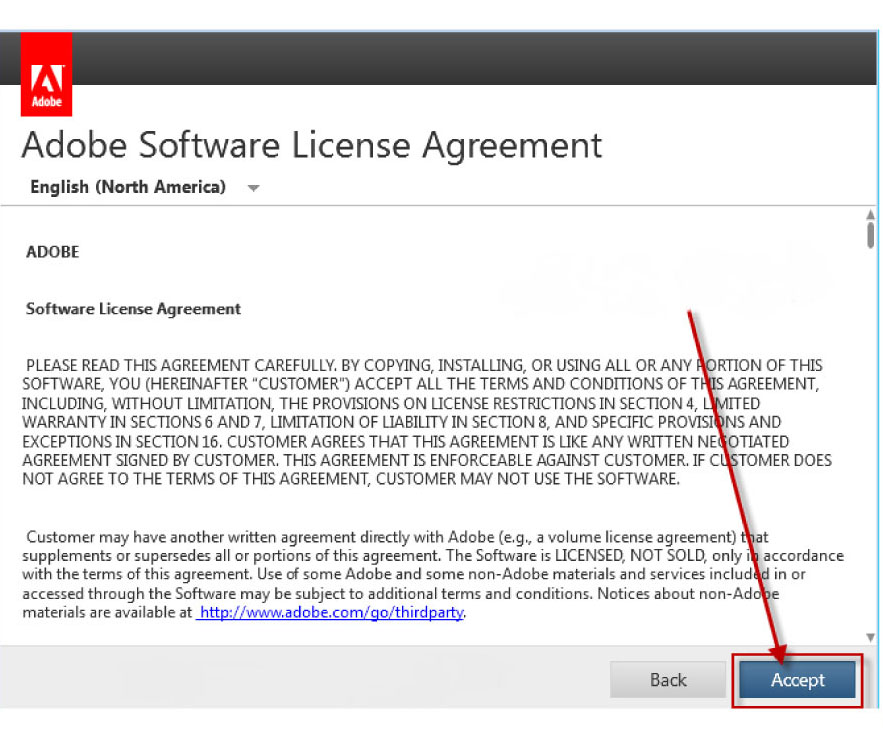883x735 pixels.
Task: Click the empty scrollbar track below thumb
Action: (871, 439)
